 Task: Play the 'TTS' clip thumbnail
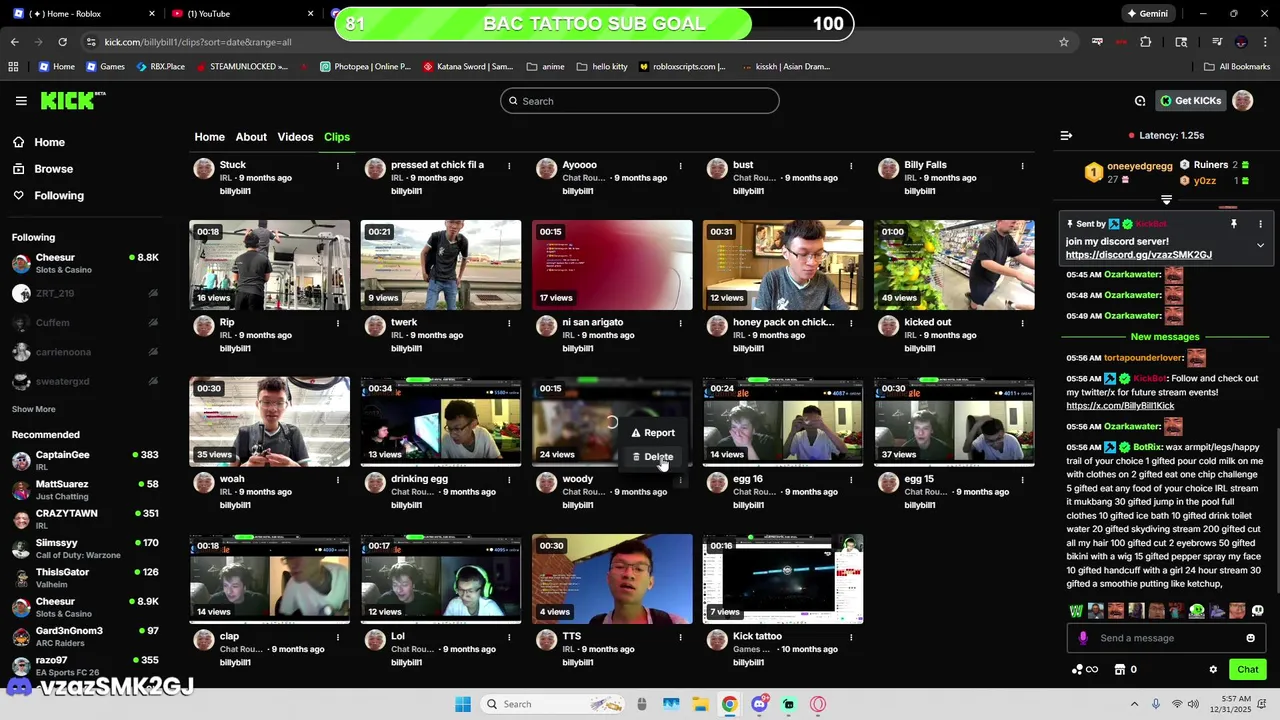point(612,579)
